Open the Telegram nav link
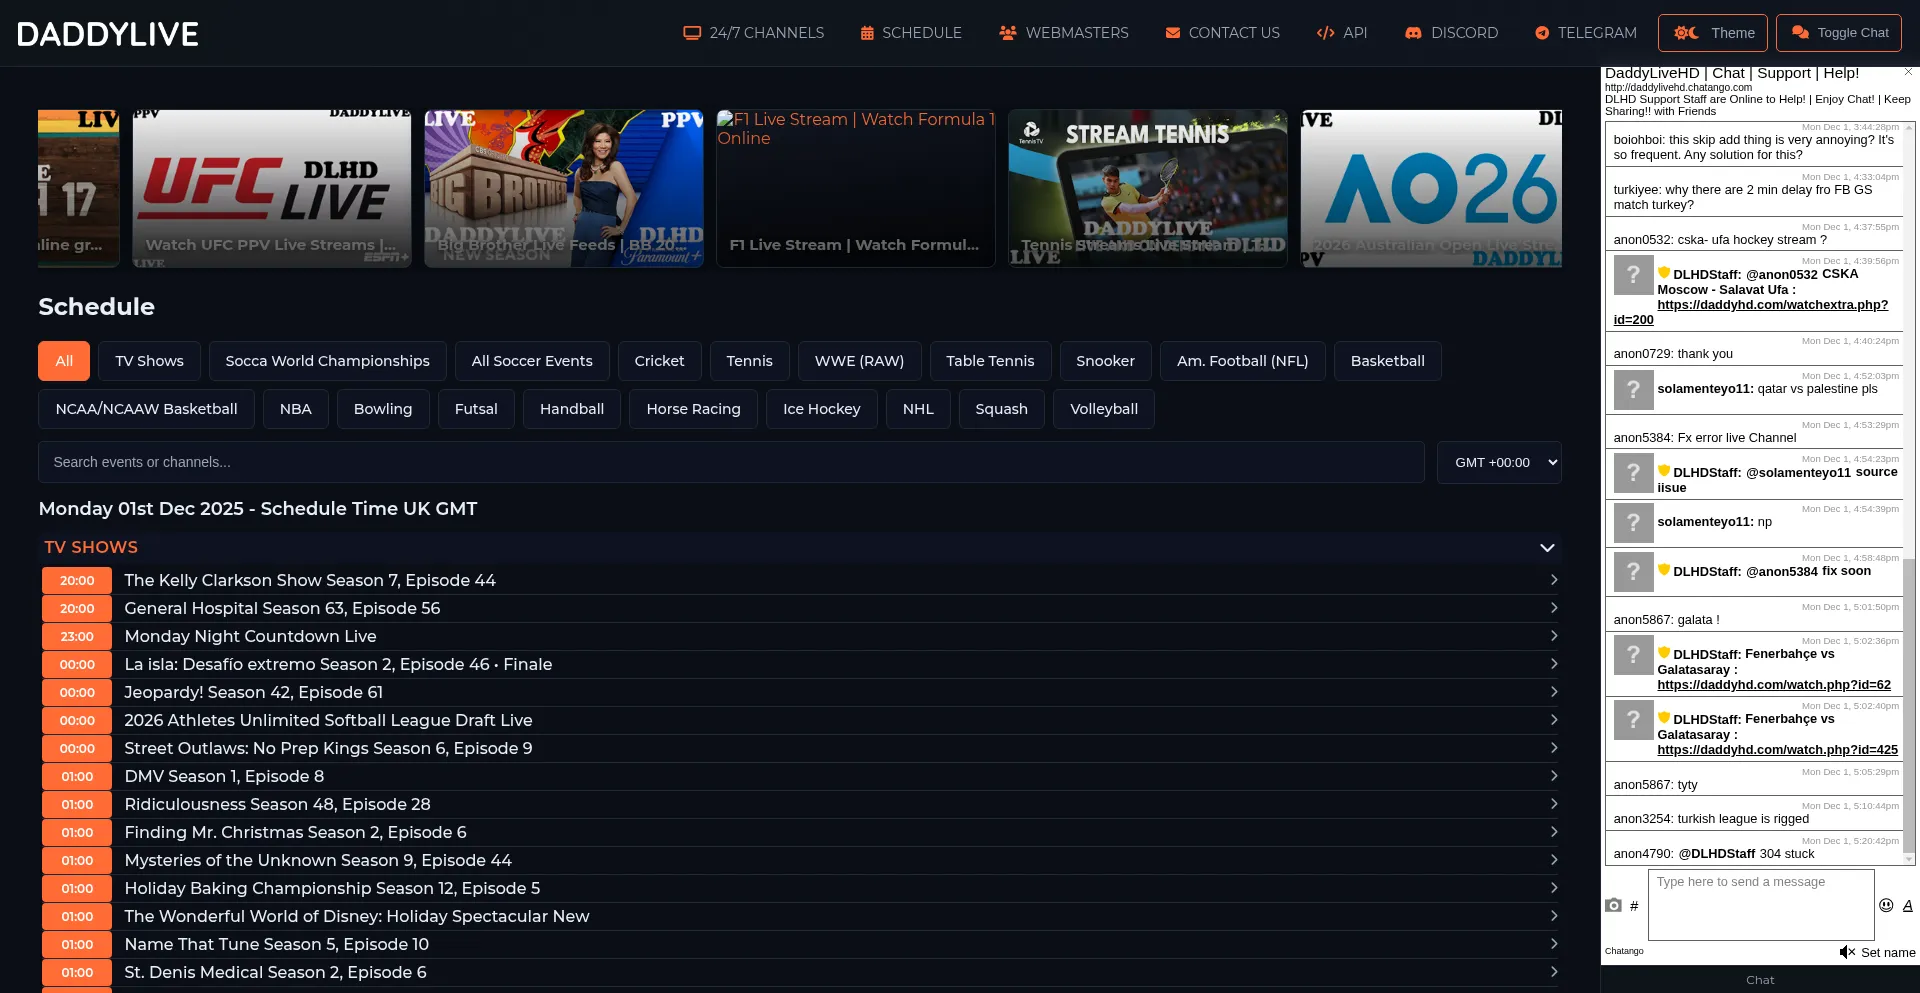Image resolution: width=1920 pixels, height=993 pixels. pyautogui.click(x=1585, y=33)
